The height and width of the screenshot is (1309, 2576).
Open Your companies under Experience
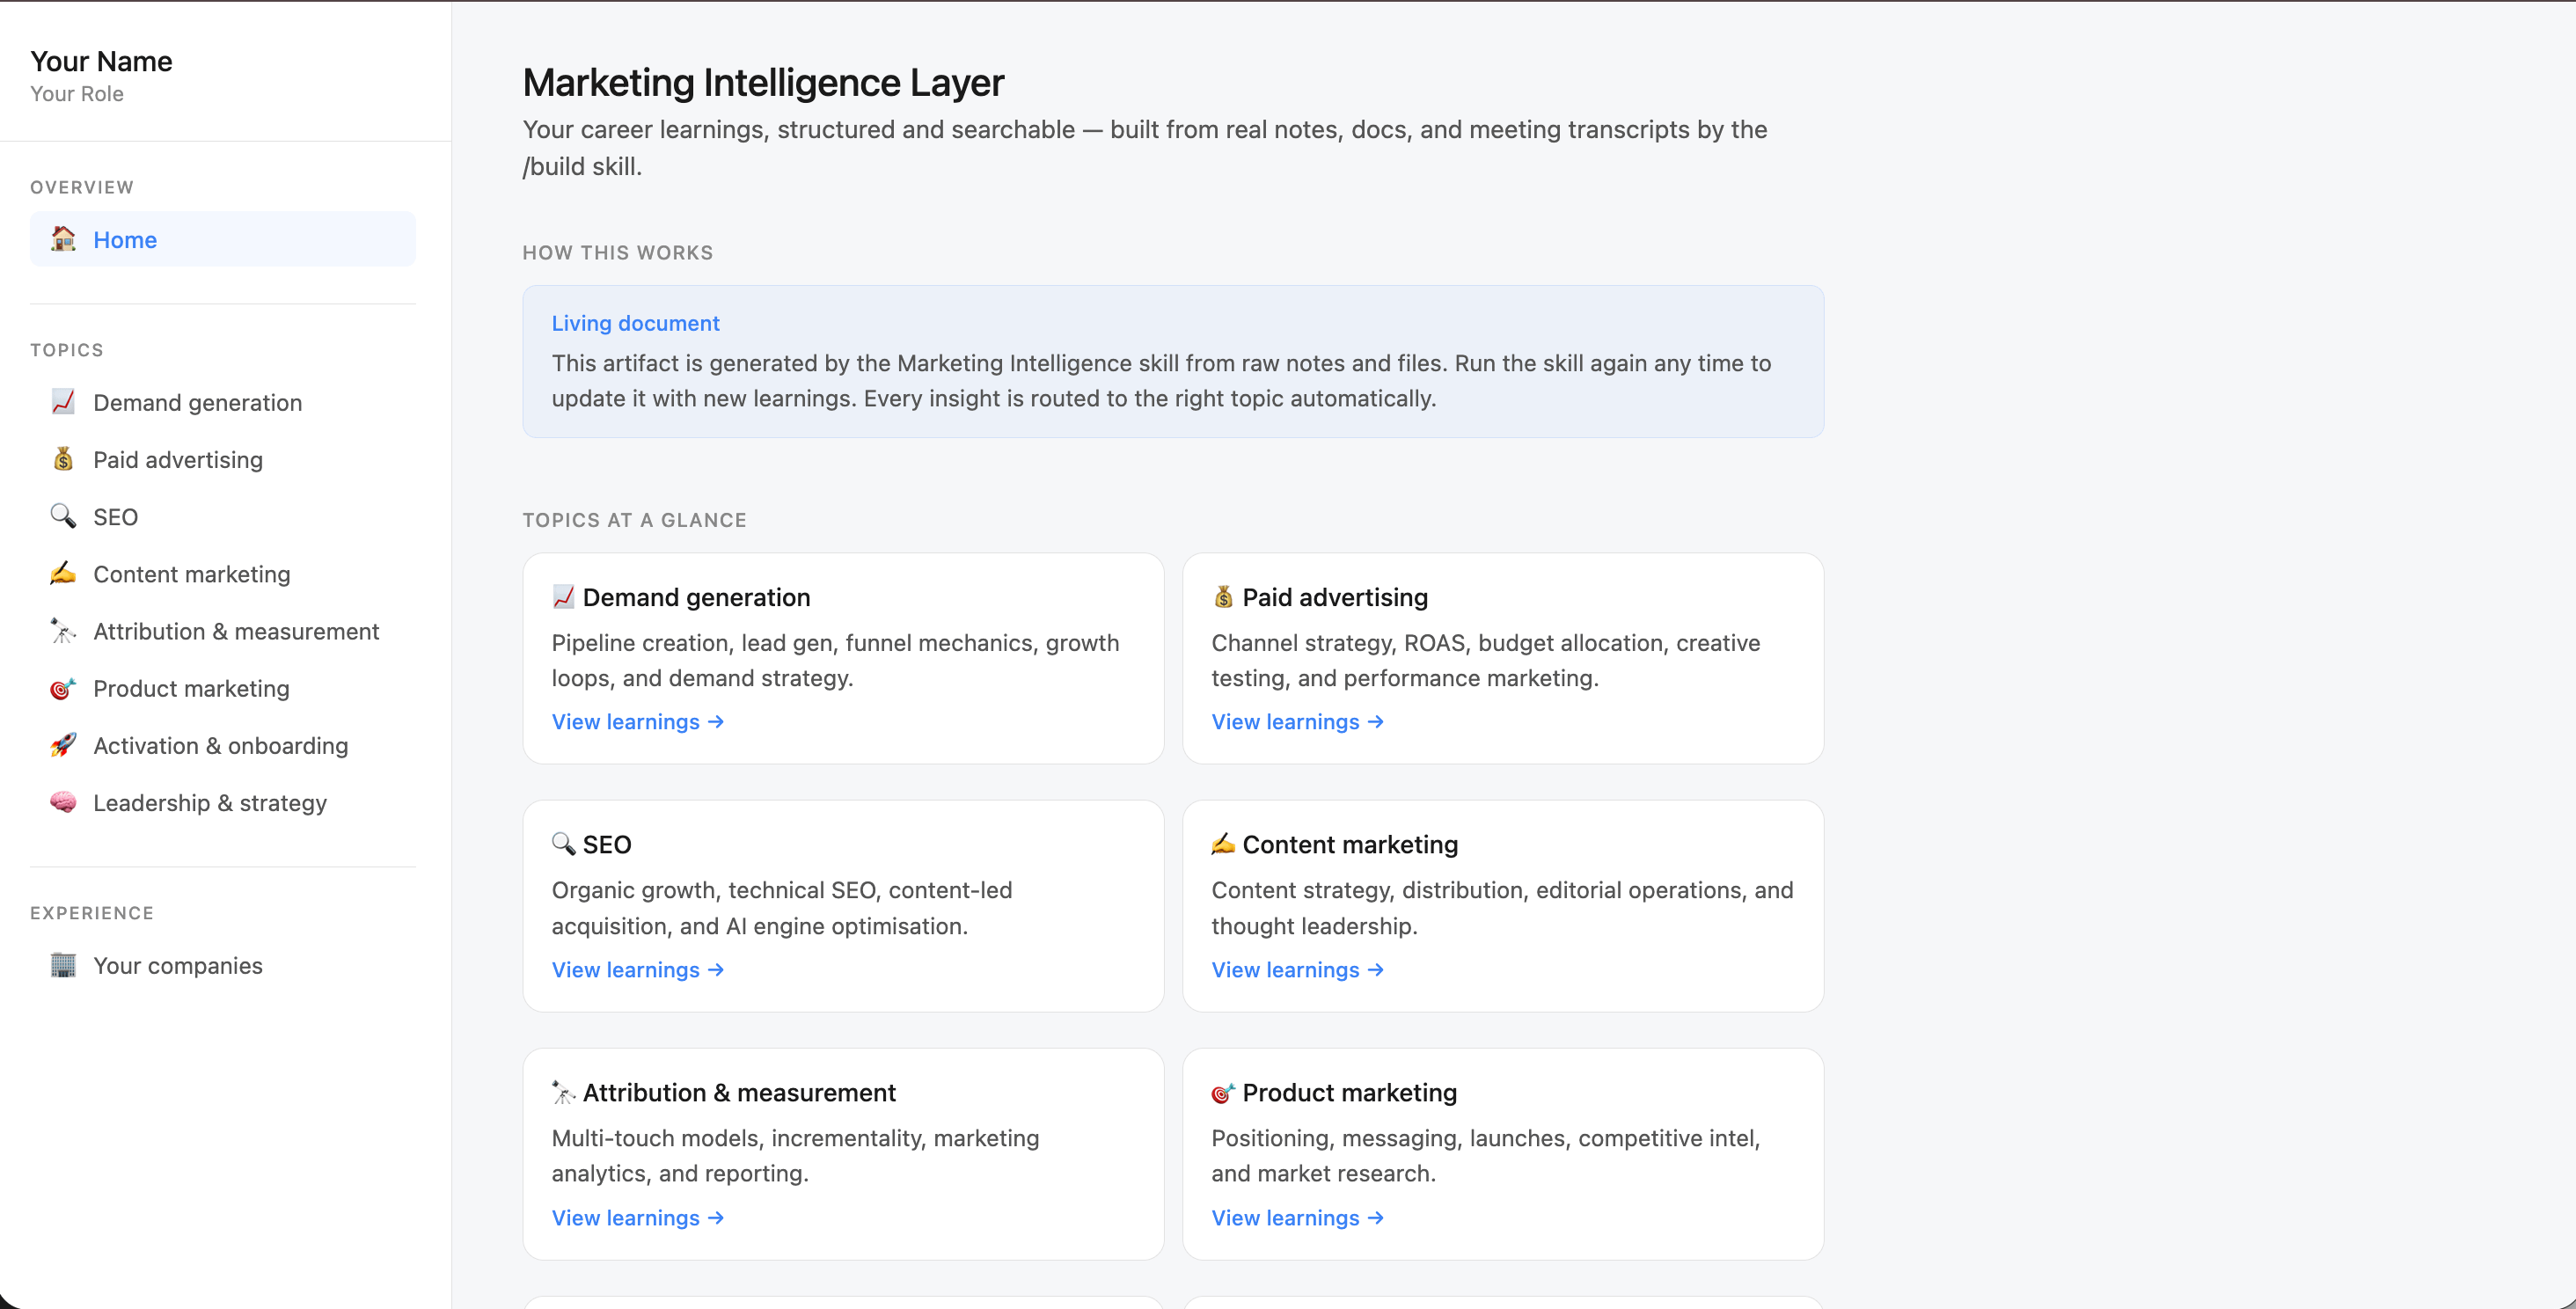[x=223, y=965]
